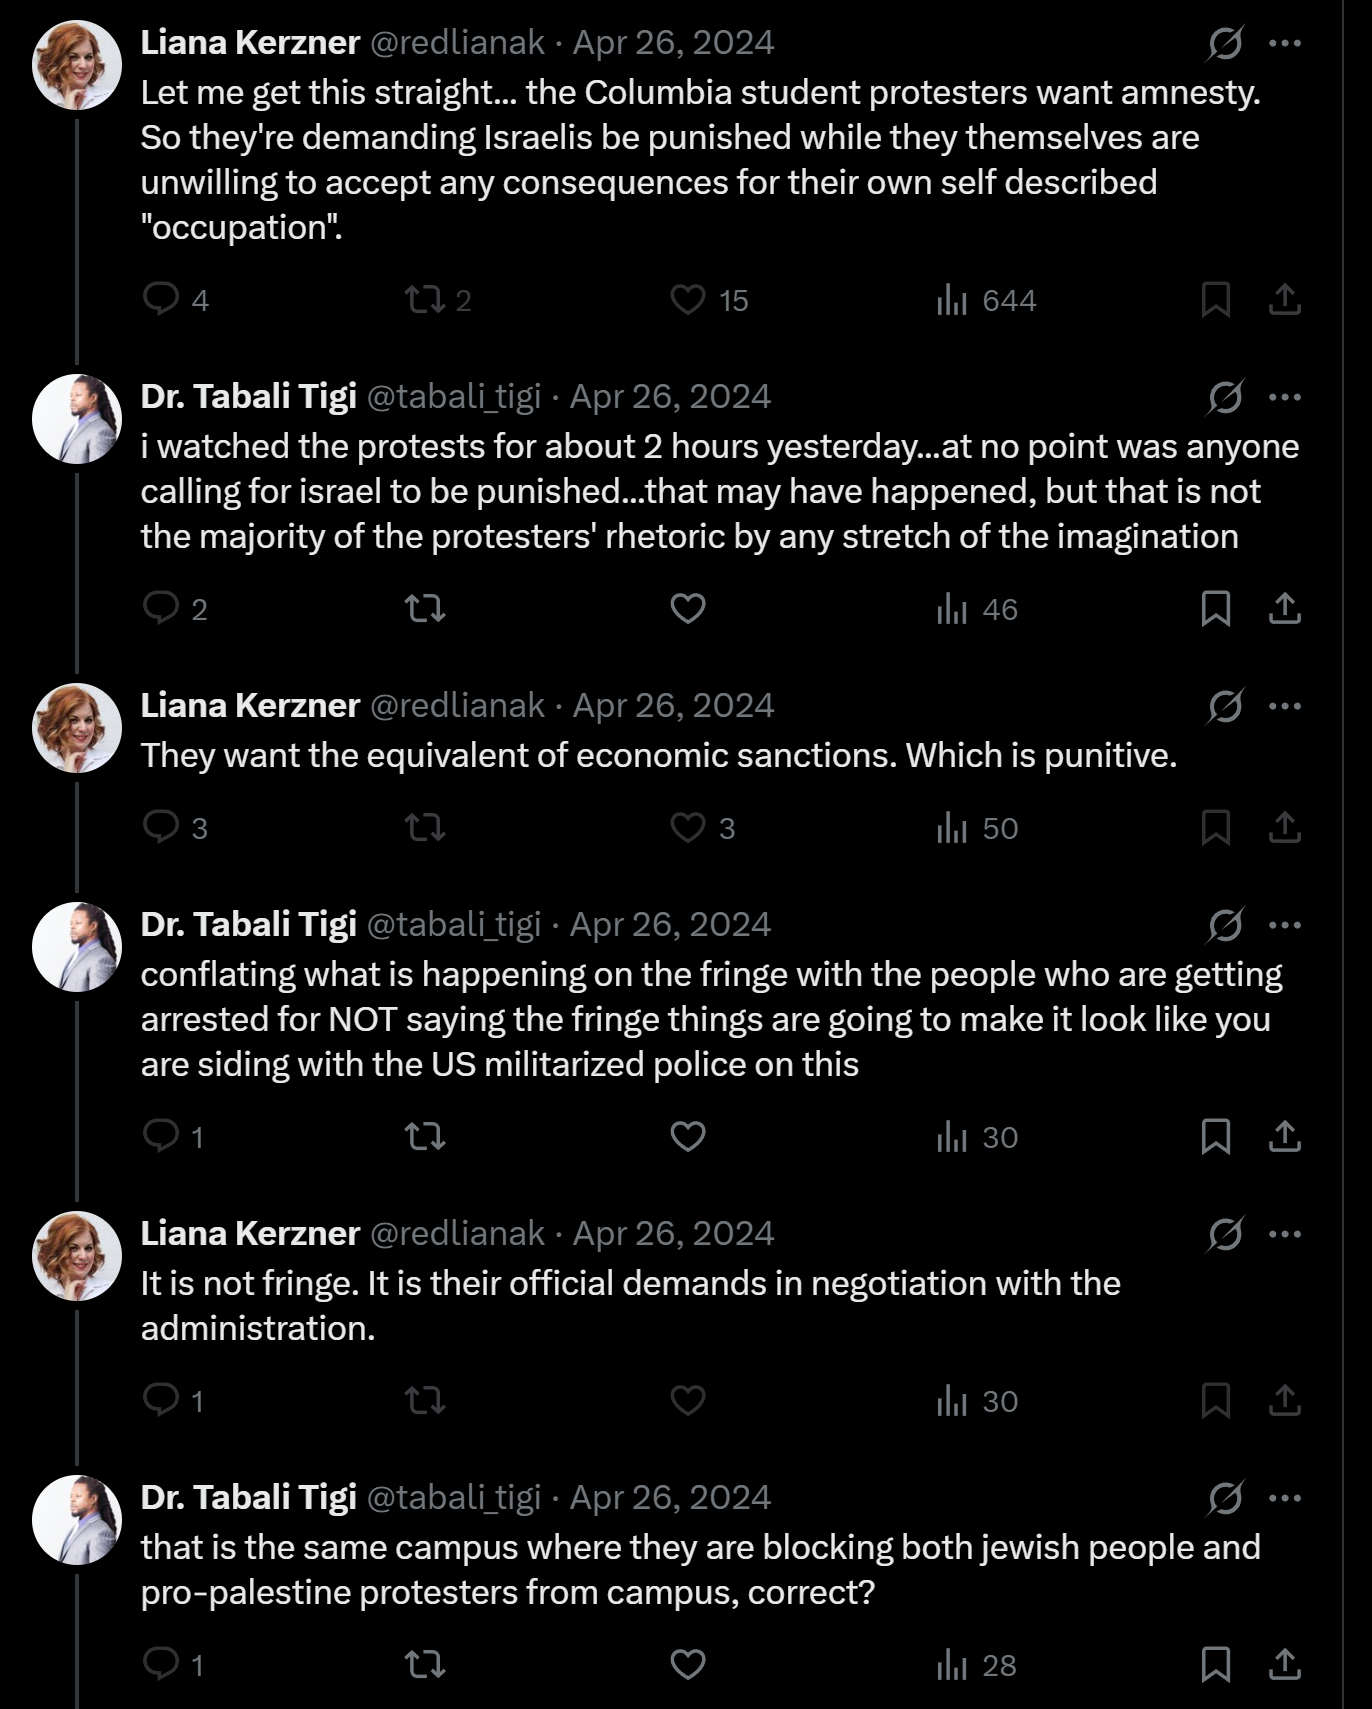Open Apr 26, 2024 timestamp of 'economic sanctions' tweet
Viewport: 1372px width, 1709px height.
click(673, 705)
